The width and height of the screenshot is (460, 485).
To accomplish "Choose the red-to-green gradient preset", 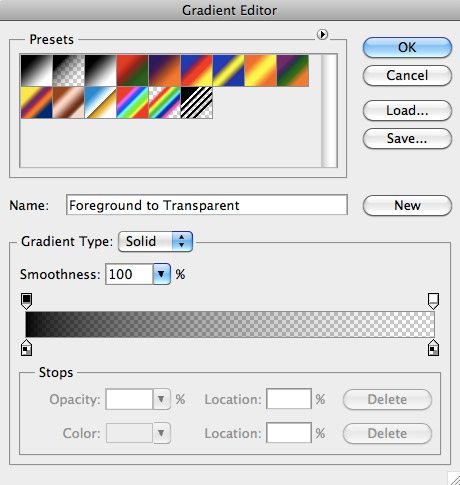I will [132, 71].
